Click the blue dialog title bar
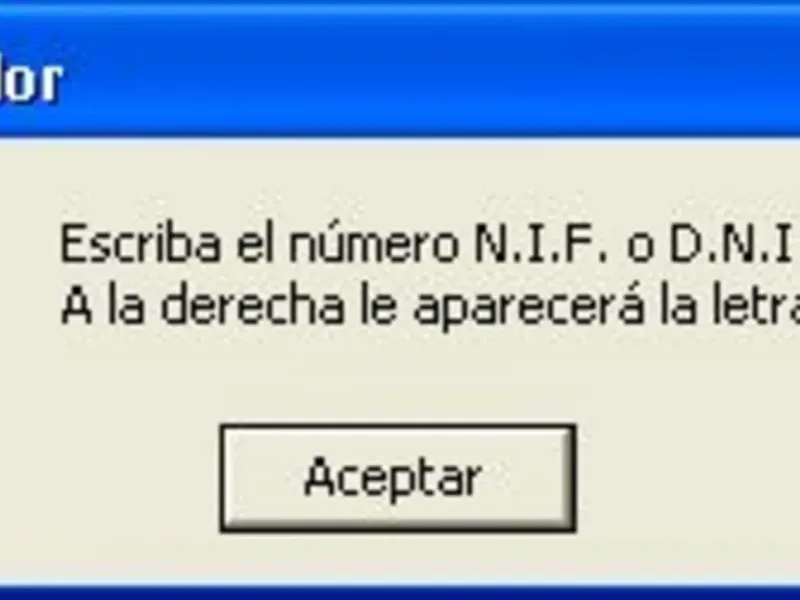 (x=400, y=69)
